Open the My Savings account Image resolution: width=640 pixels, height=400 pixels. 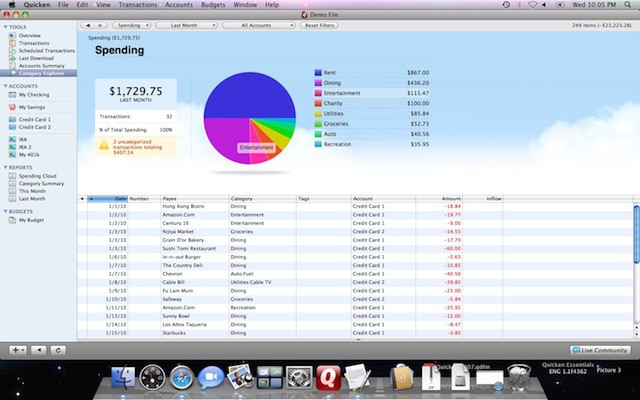(32, 107)
